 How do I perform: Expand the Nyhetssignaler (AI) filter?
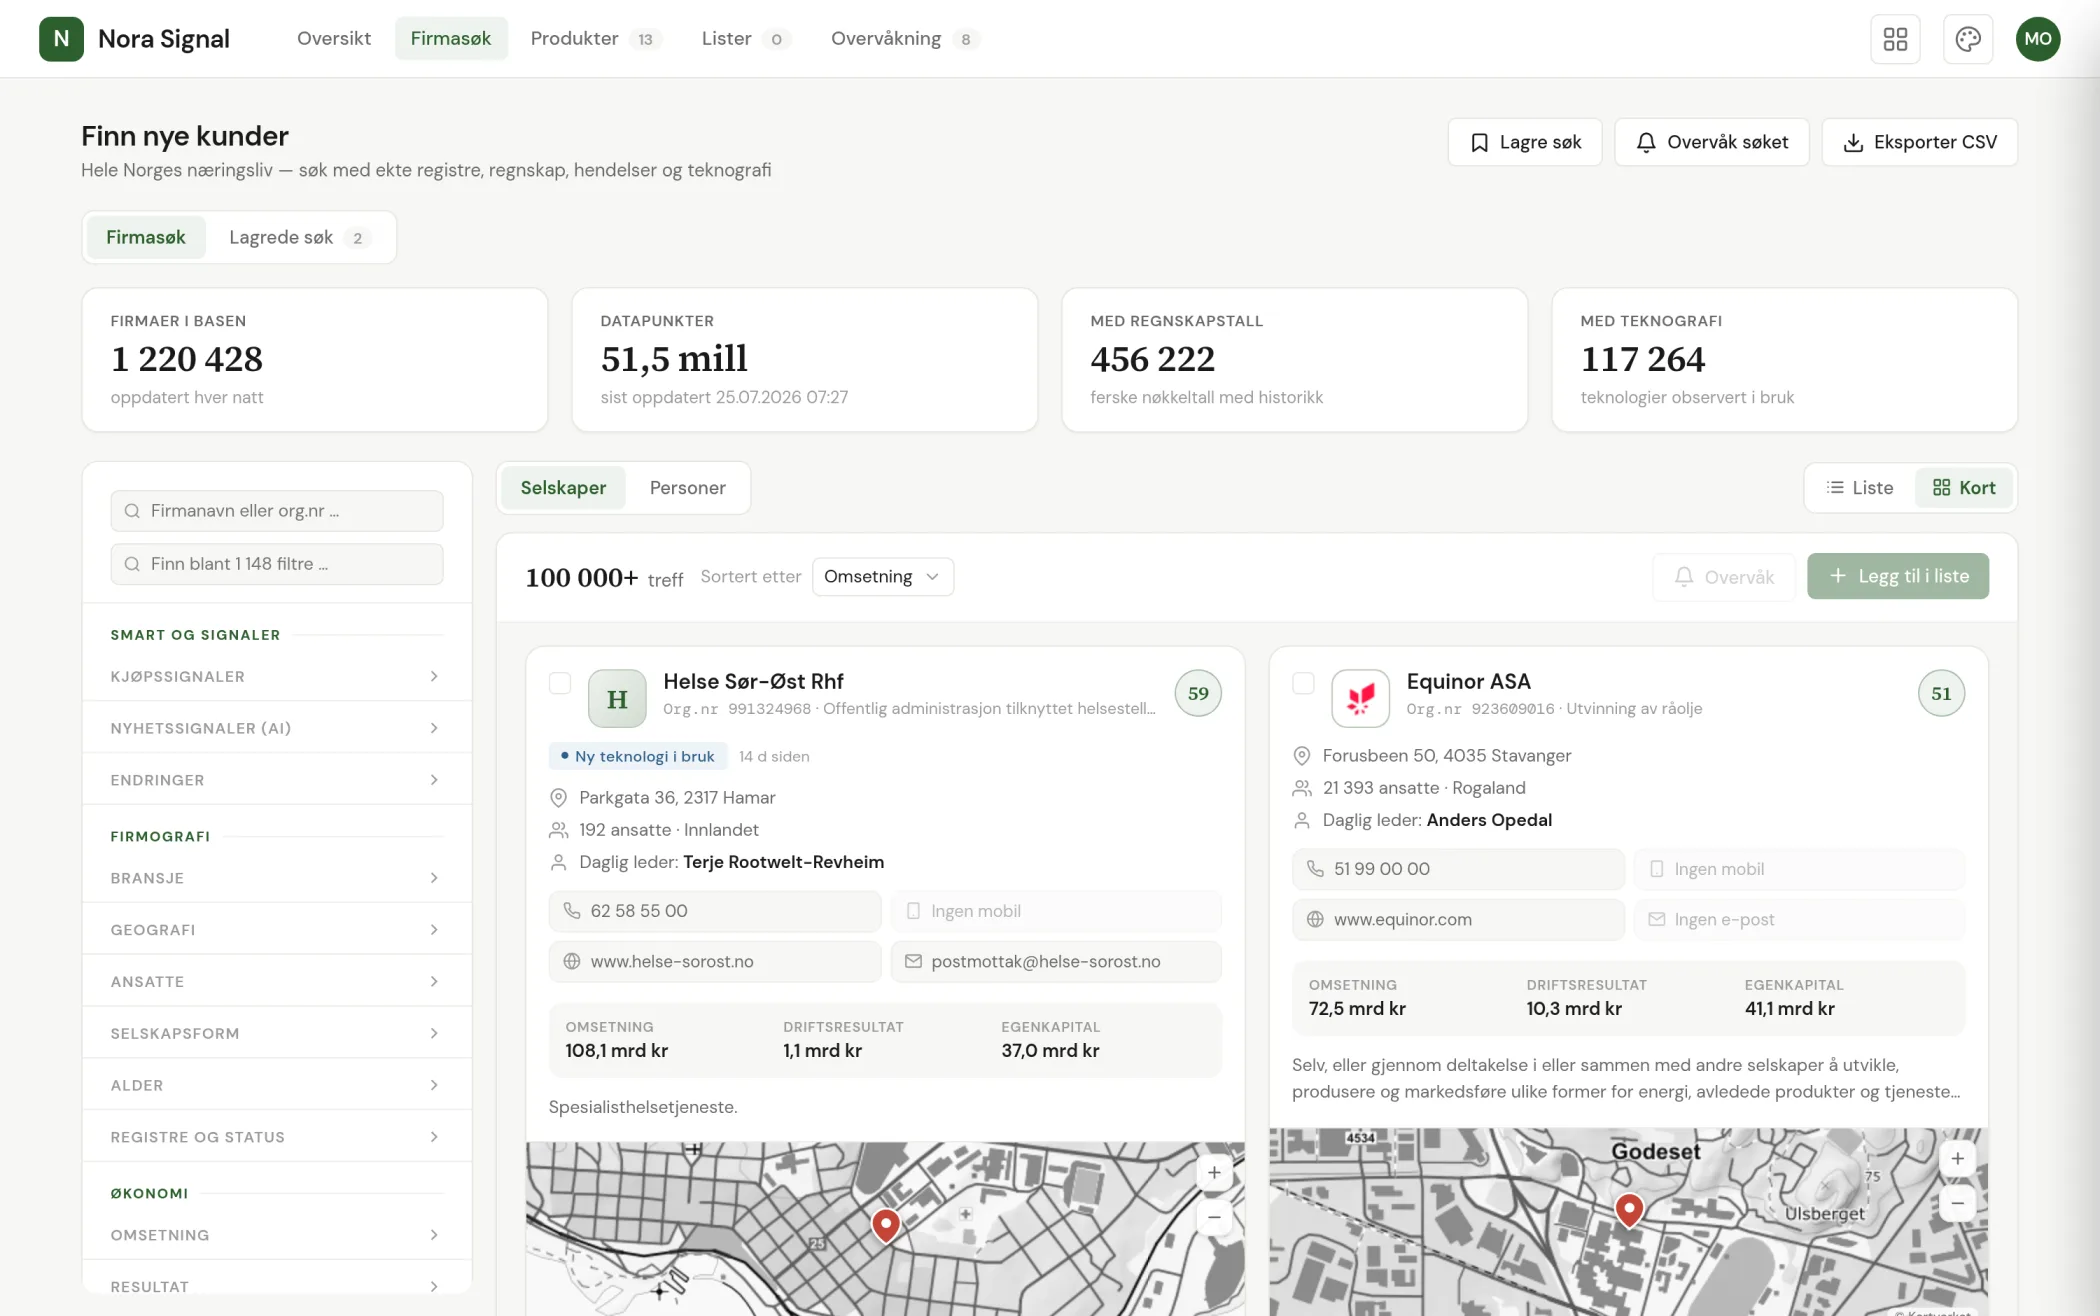point(277,728)
